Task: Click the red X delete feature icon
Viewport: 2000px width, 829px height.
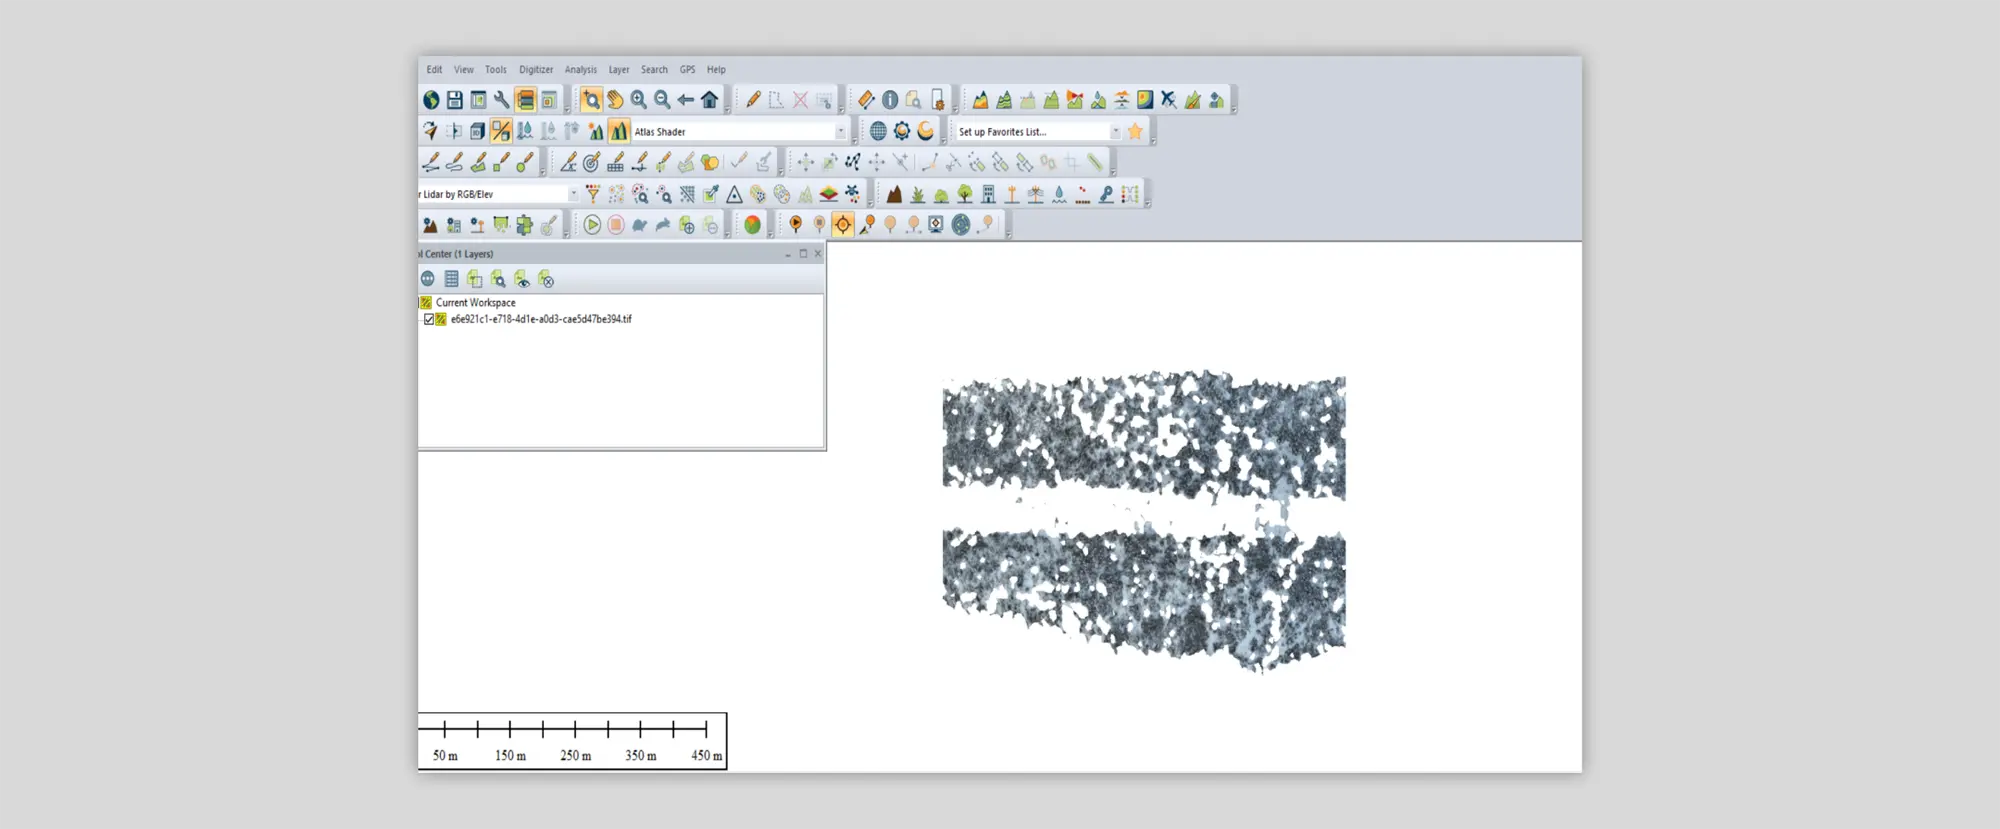Action: pos(800,100)
